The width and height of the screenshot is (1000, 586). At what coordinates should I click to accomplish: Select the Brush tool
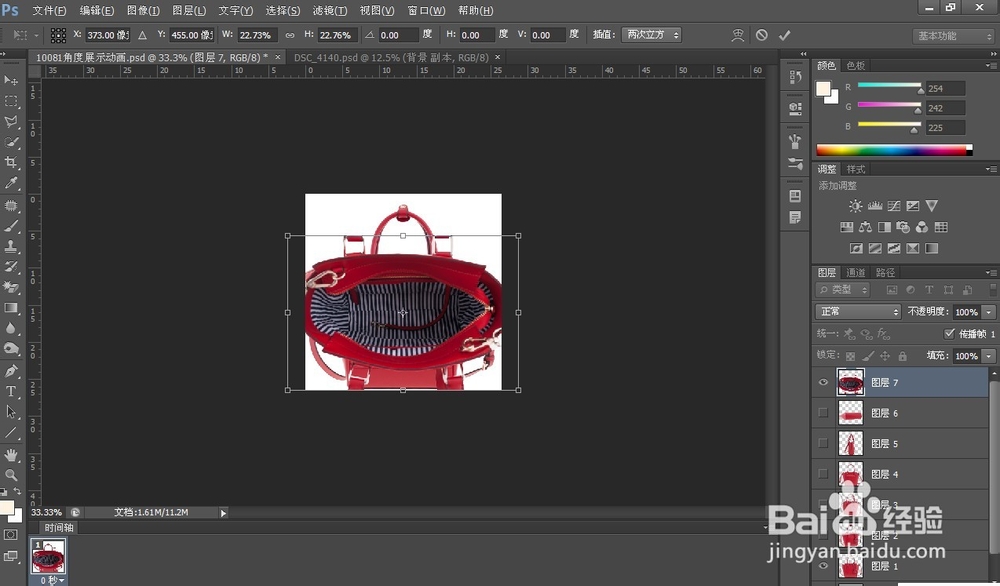[11, 226]
